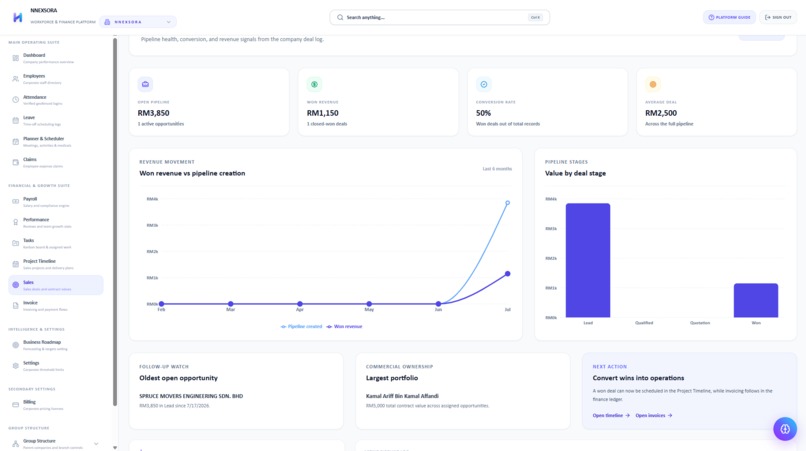Click the sidebar vertical scrollbar

pos(115,221)
